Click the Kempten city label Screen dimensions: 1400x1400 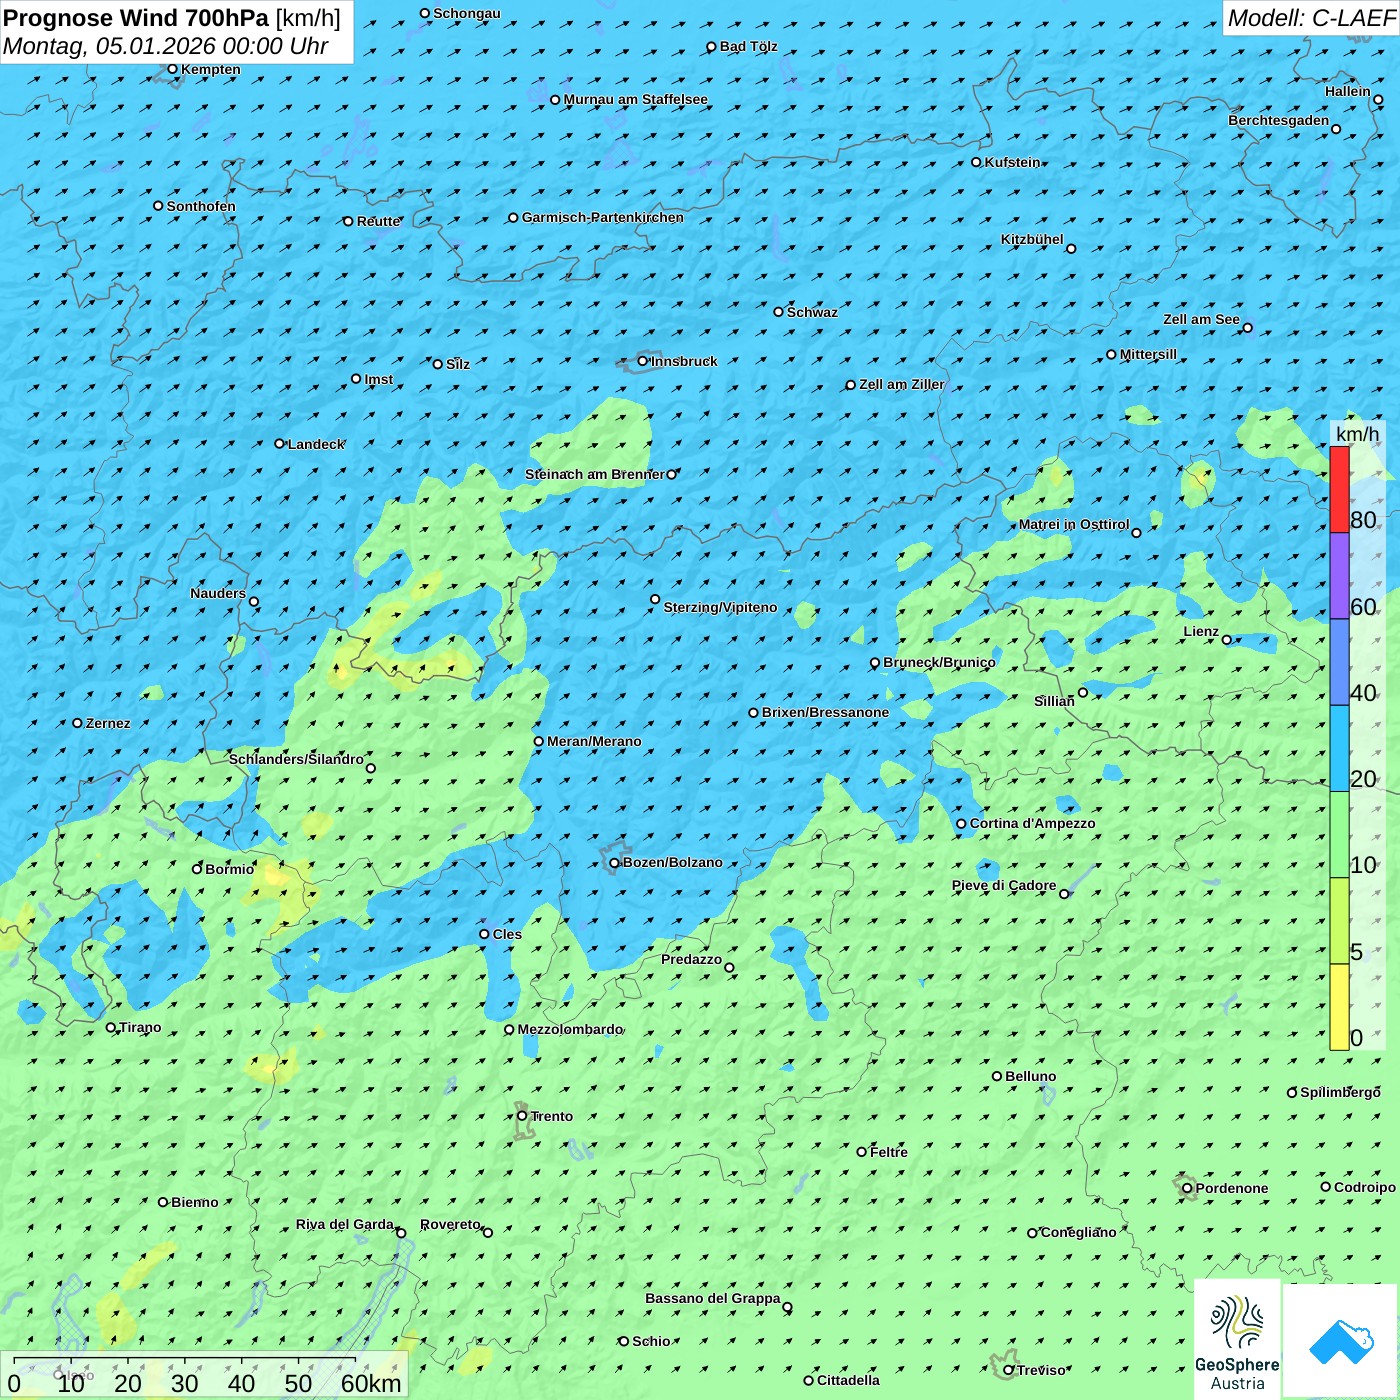click(x=210, y=69)
